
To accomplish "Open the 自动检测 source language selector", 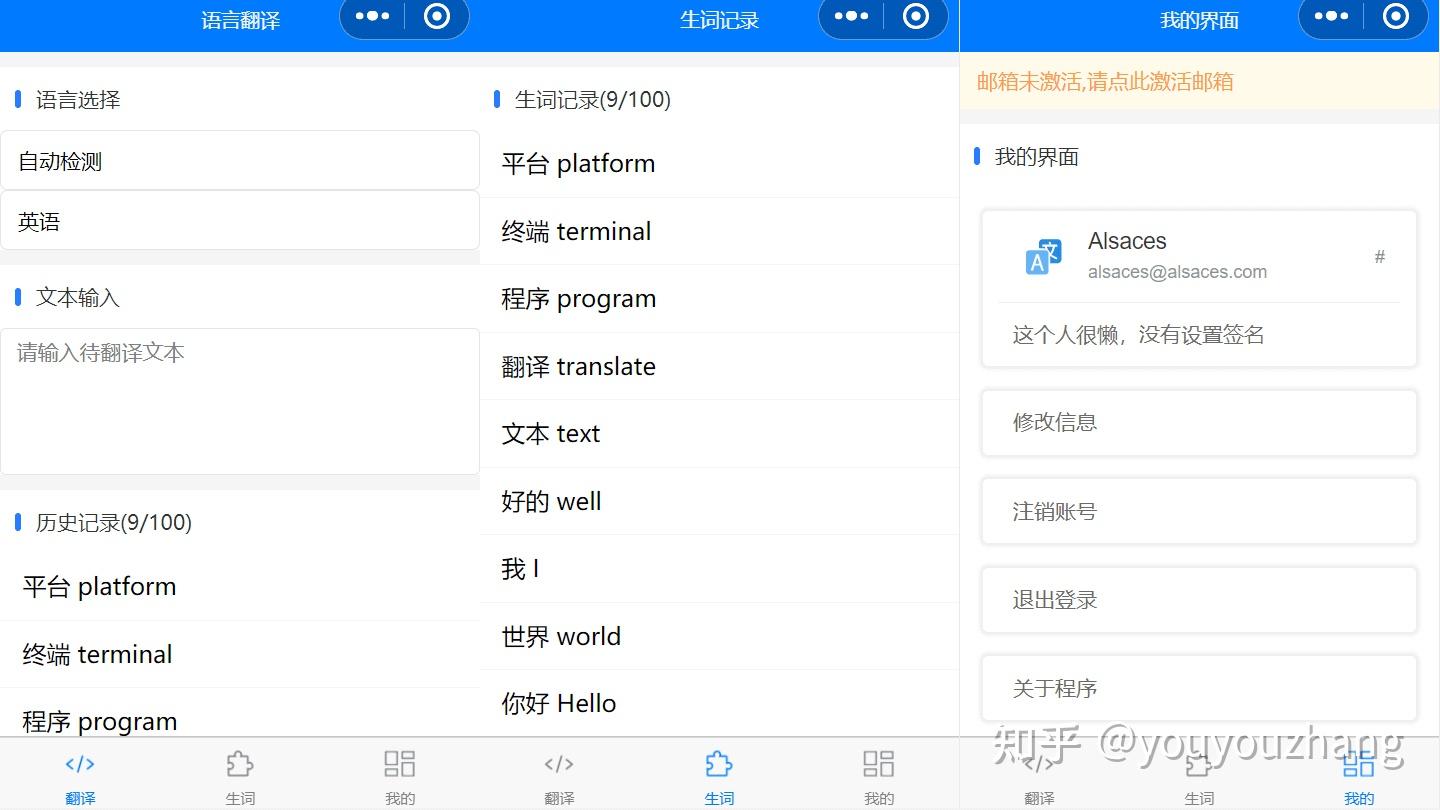I will 240,160.
